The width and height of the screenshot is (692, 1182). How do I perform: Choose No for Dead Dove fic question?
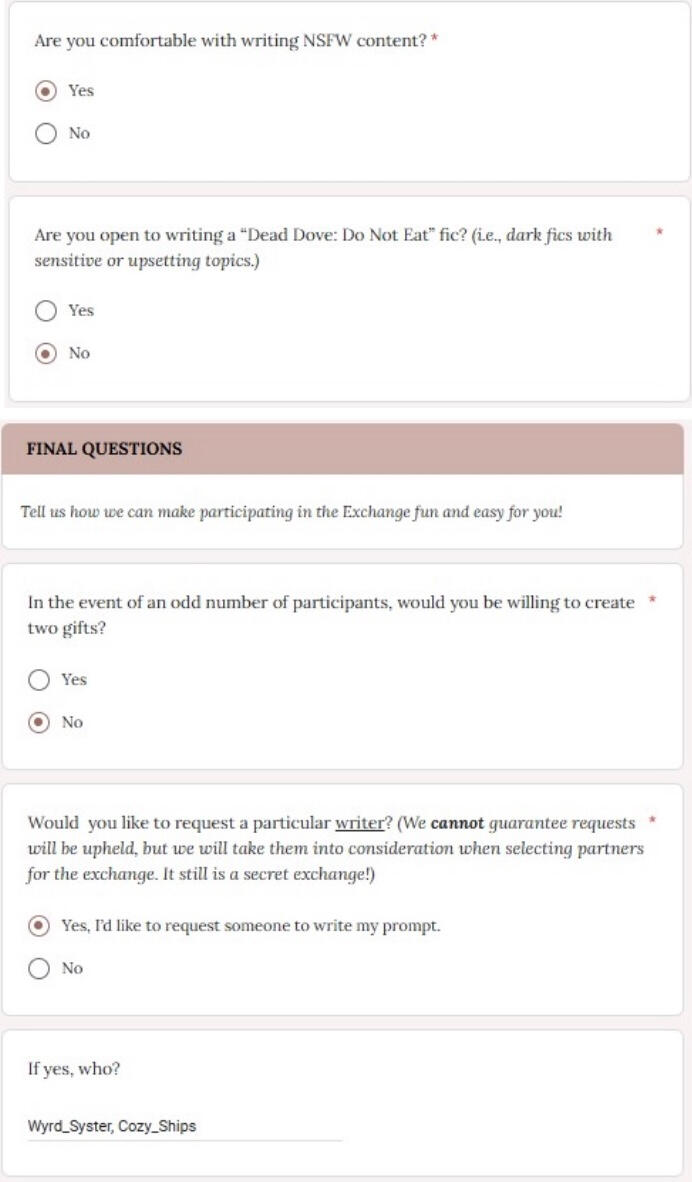tap(46, 354)
